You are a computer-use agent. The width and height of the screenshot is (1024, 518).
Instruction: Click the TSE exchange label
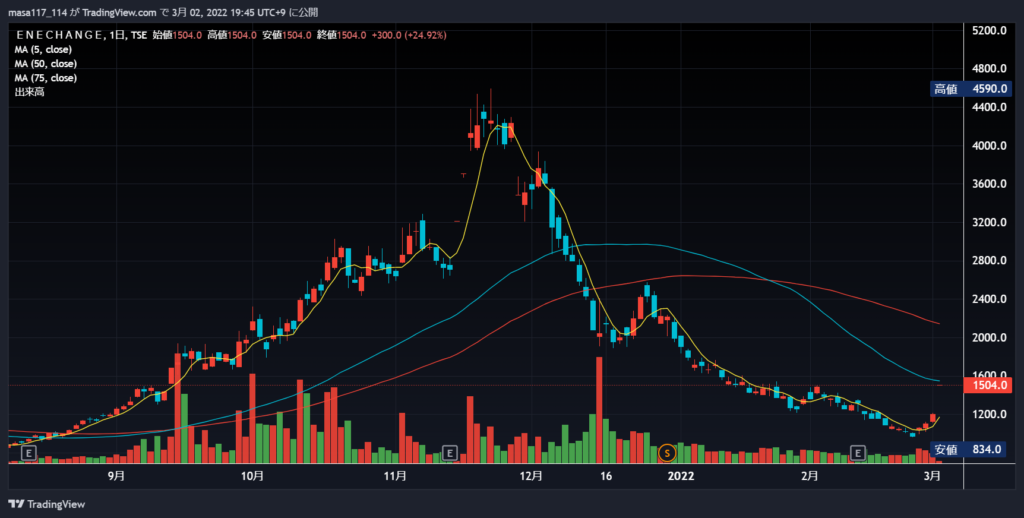(138, 35)
